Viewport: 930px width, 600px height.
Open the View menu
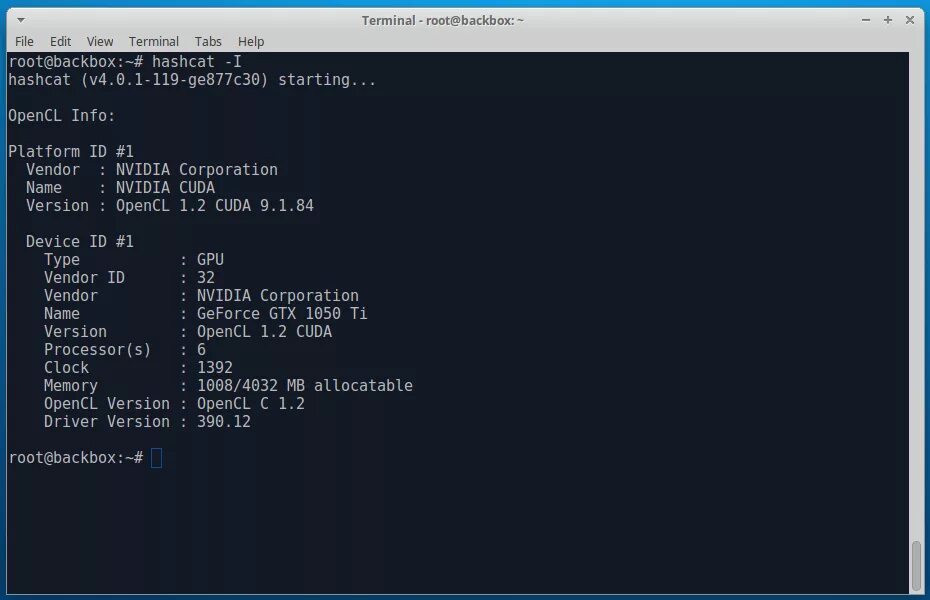point(100,42)
